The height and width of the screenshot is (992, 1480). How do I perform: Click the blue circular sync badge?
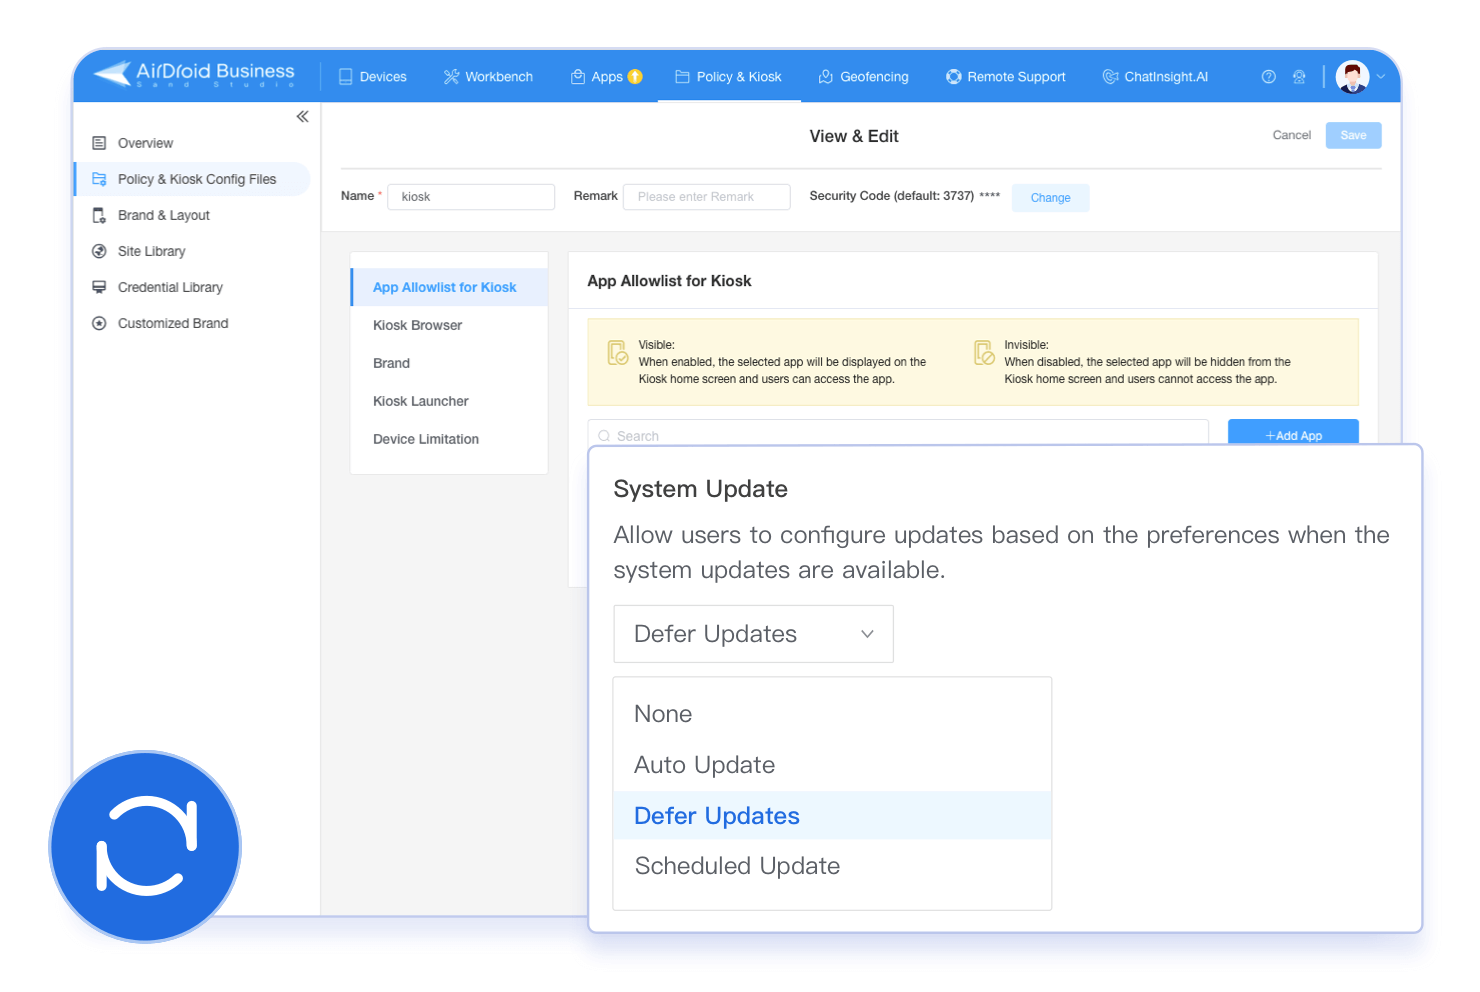pos(145,846)
